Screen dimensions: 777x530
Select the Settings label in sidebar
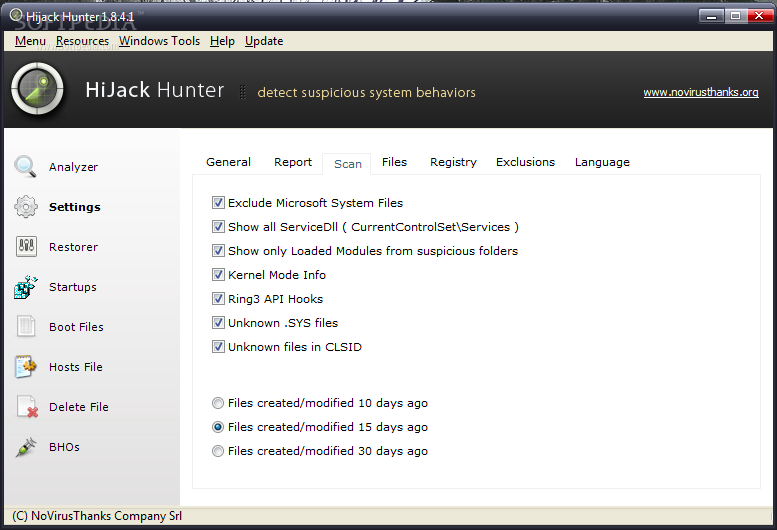click(75, 207)
